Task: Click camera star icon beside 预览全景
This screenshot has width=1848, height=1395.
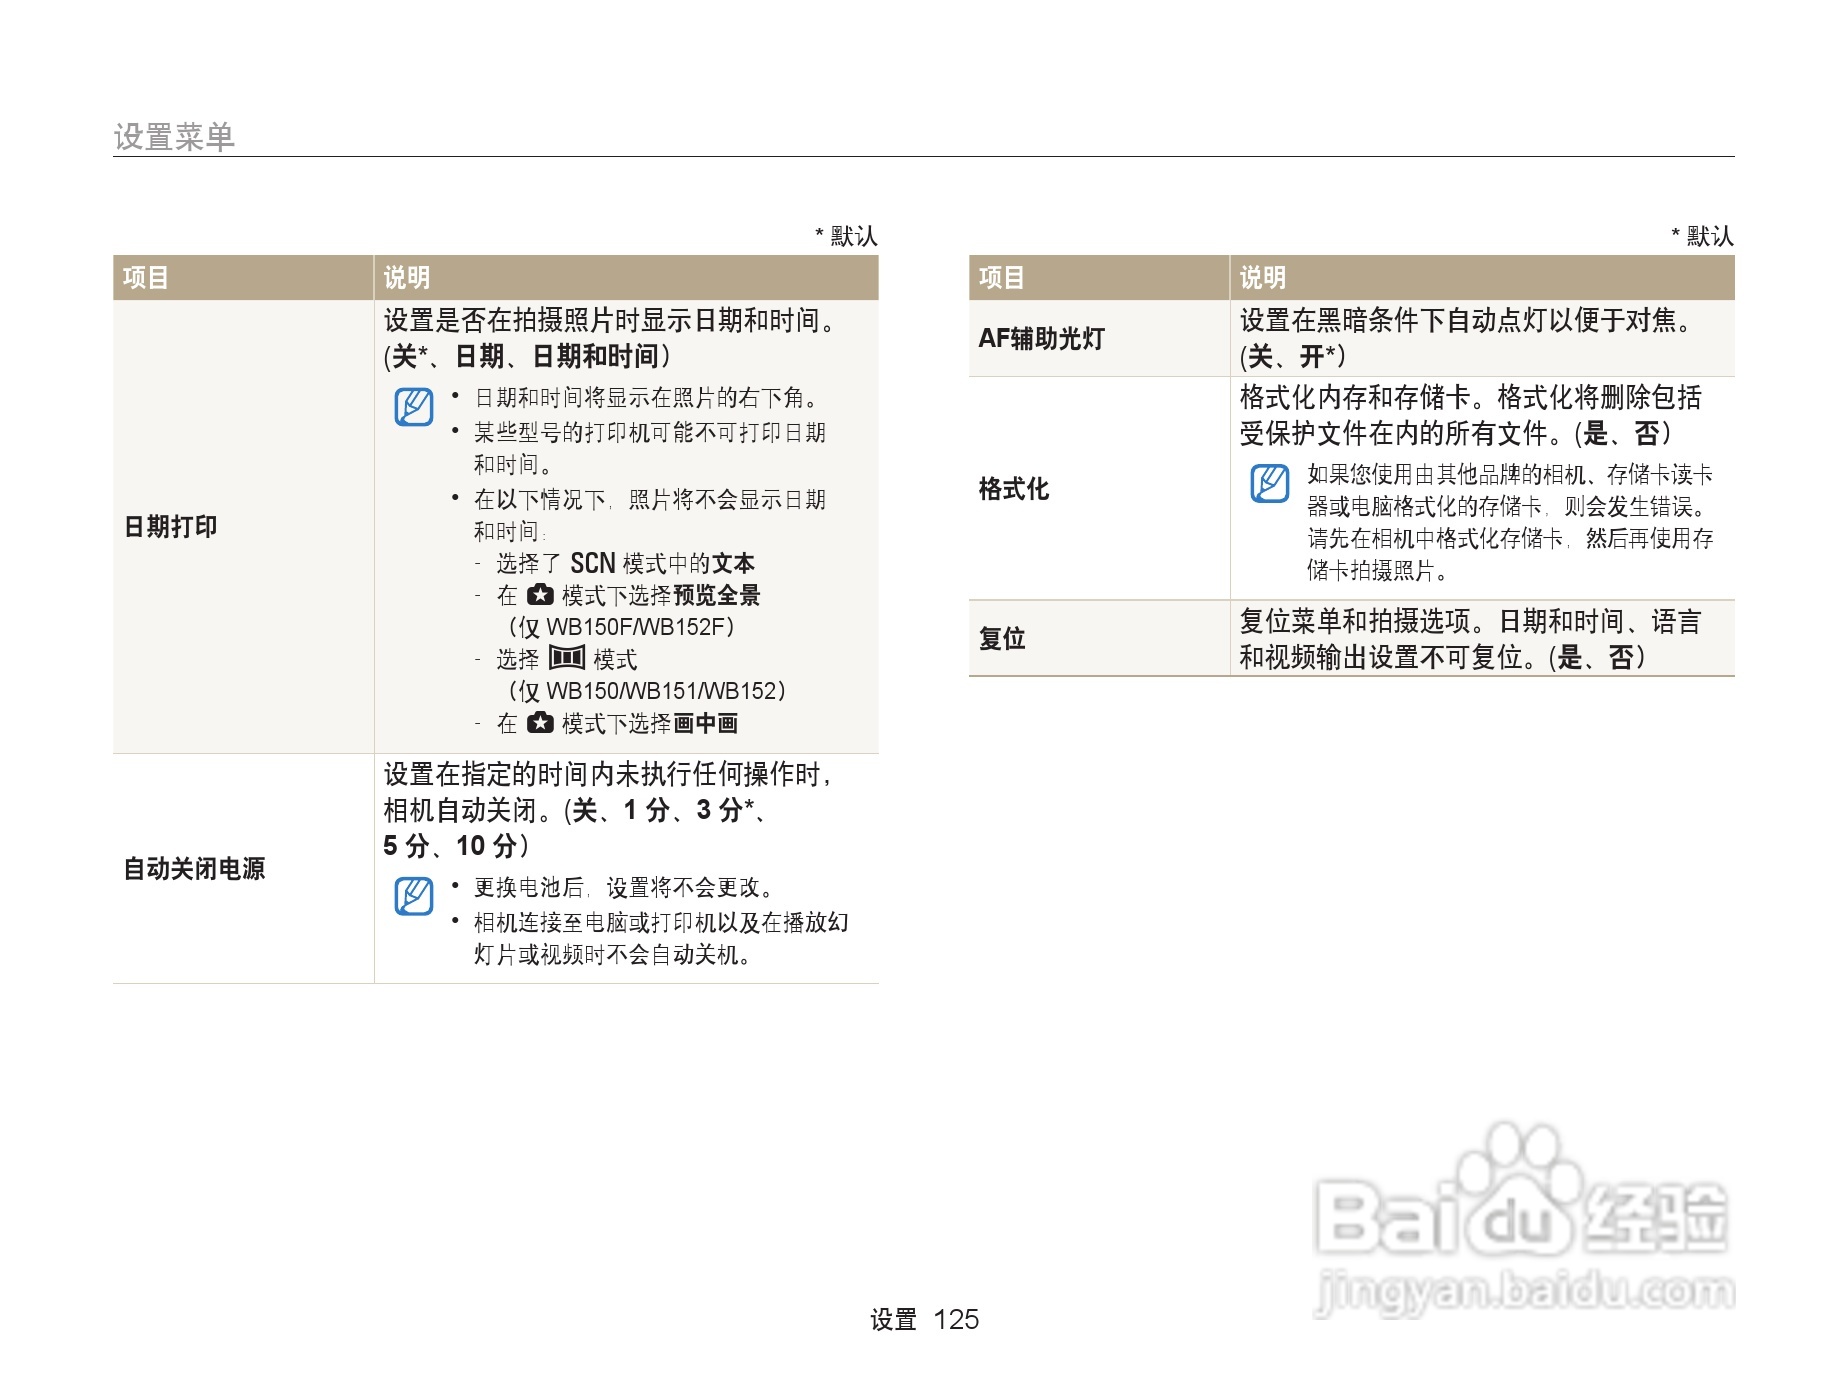Action: point(540,594)
